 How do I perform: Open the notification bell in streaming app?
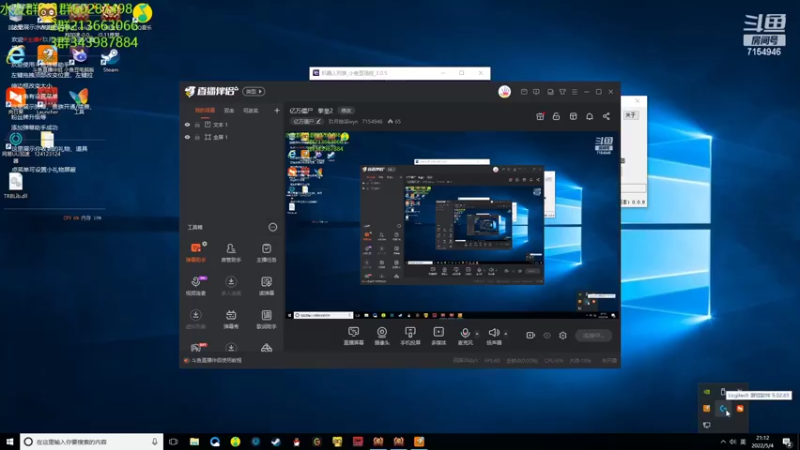[589, 116]
